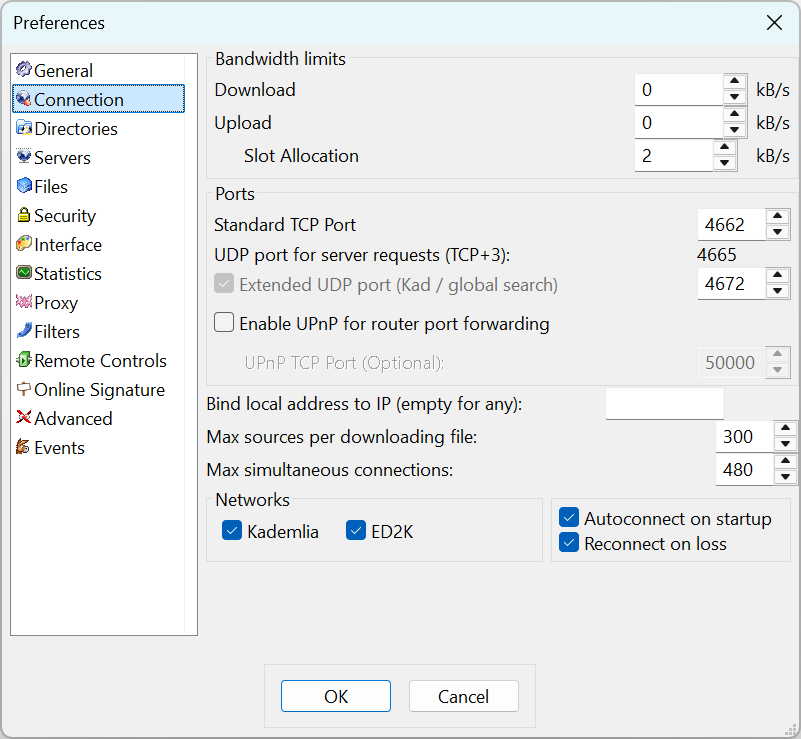Click the Standard TCP Port field

point(732,225)
